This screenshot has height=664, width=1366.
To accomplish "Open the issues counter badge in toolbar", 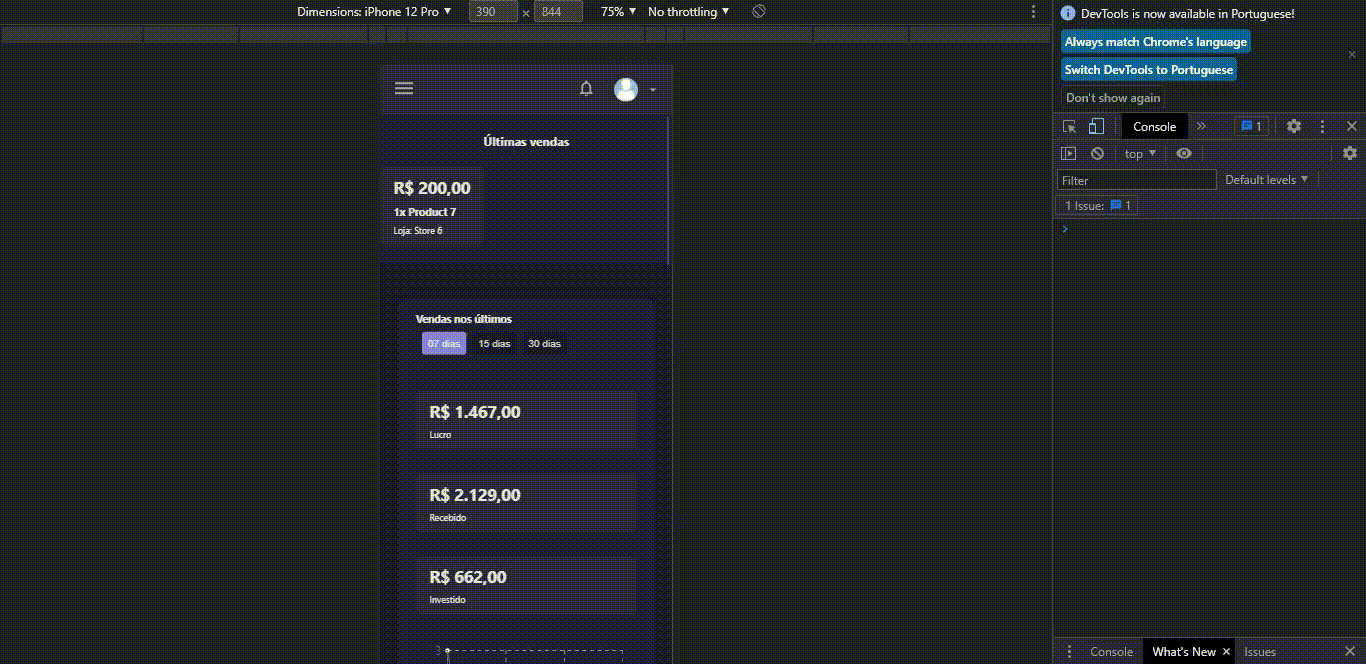I will (1252, 126).
